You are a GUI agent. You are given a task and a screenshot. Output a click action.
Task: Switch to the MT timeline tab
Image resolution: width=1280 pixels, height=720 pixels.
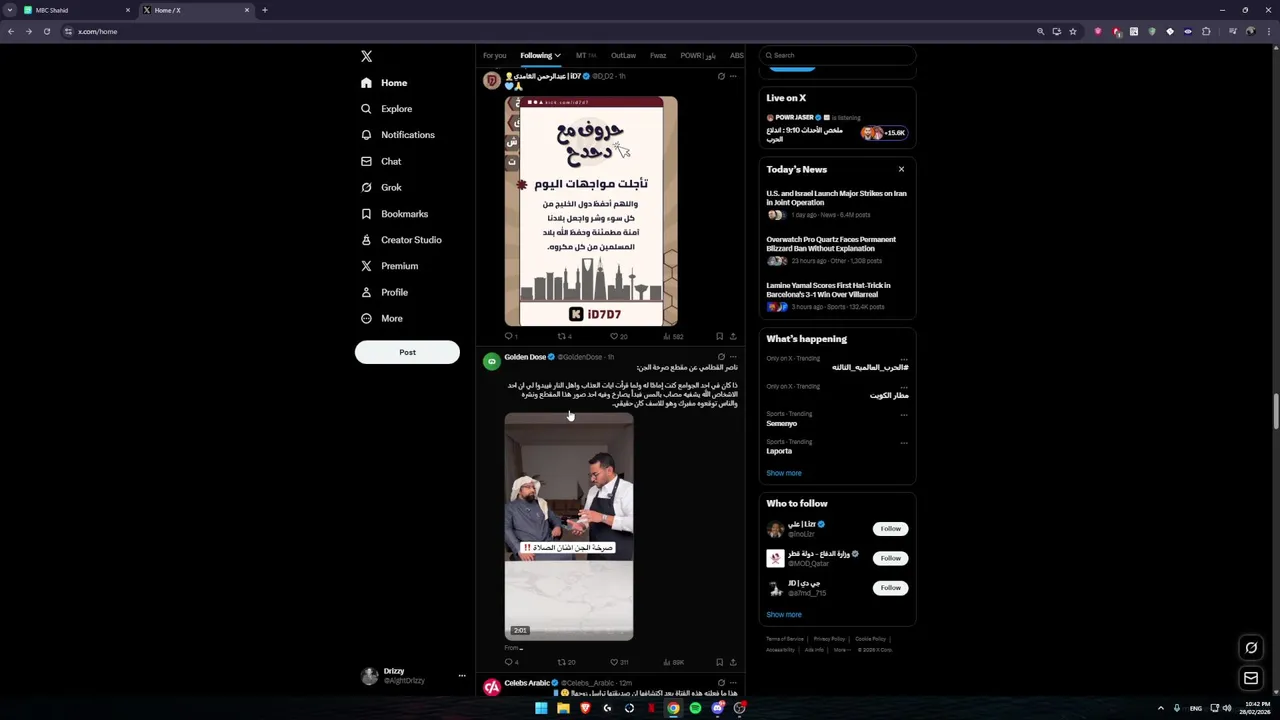tap(585, 56)
